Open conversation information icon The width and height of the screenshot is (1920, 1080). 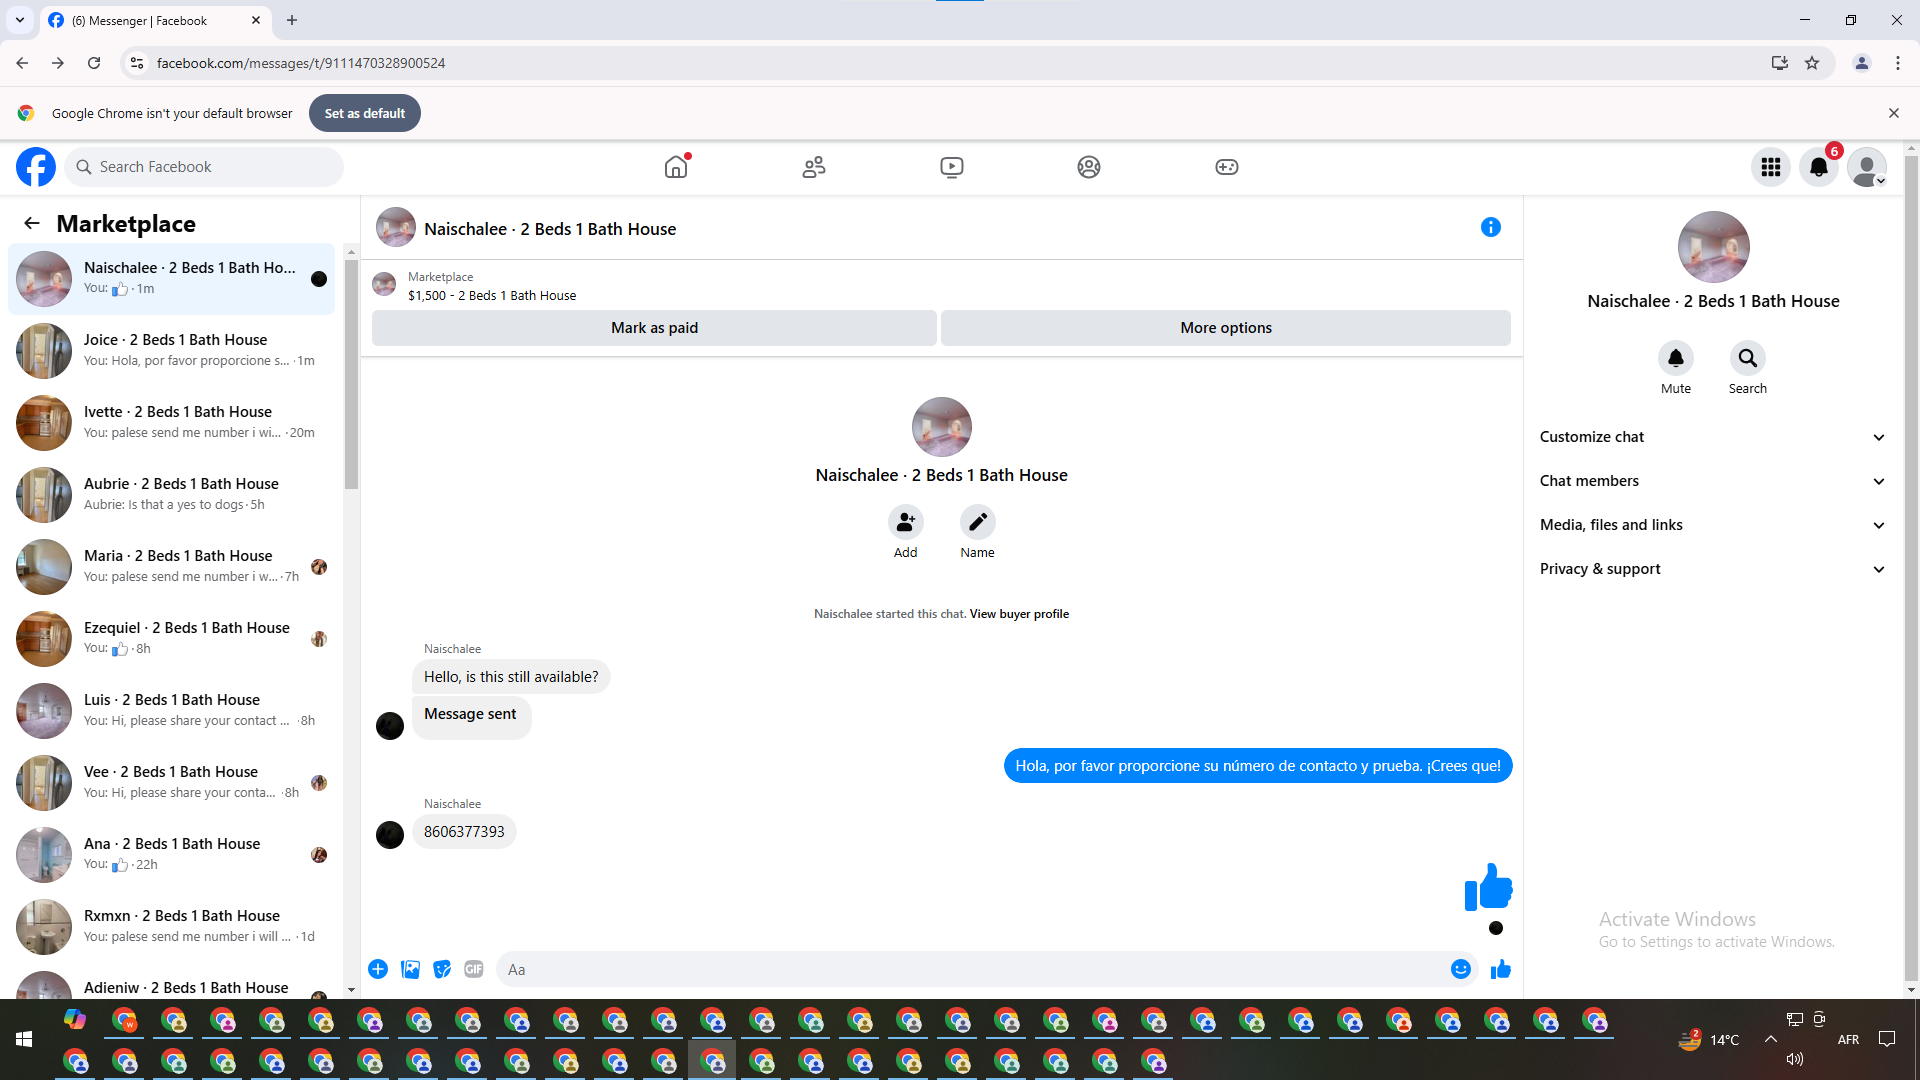tap(1491, 228)
